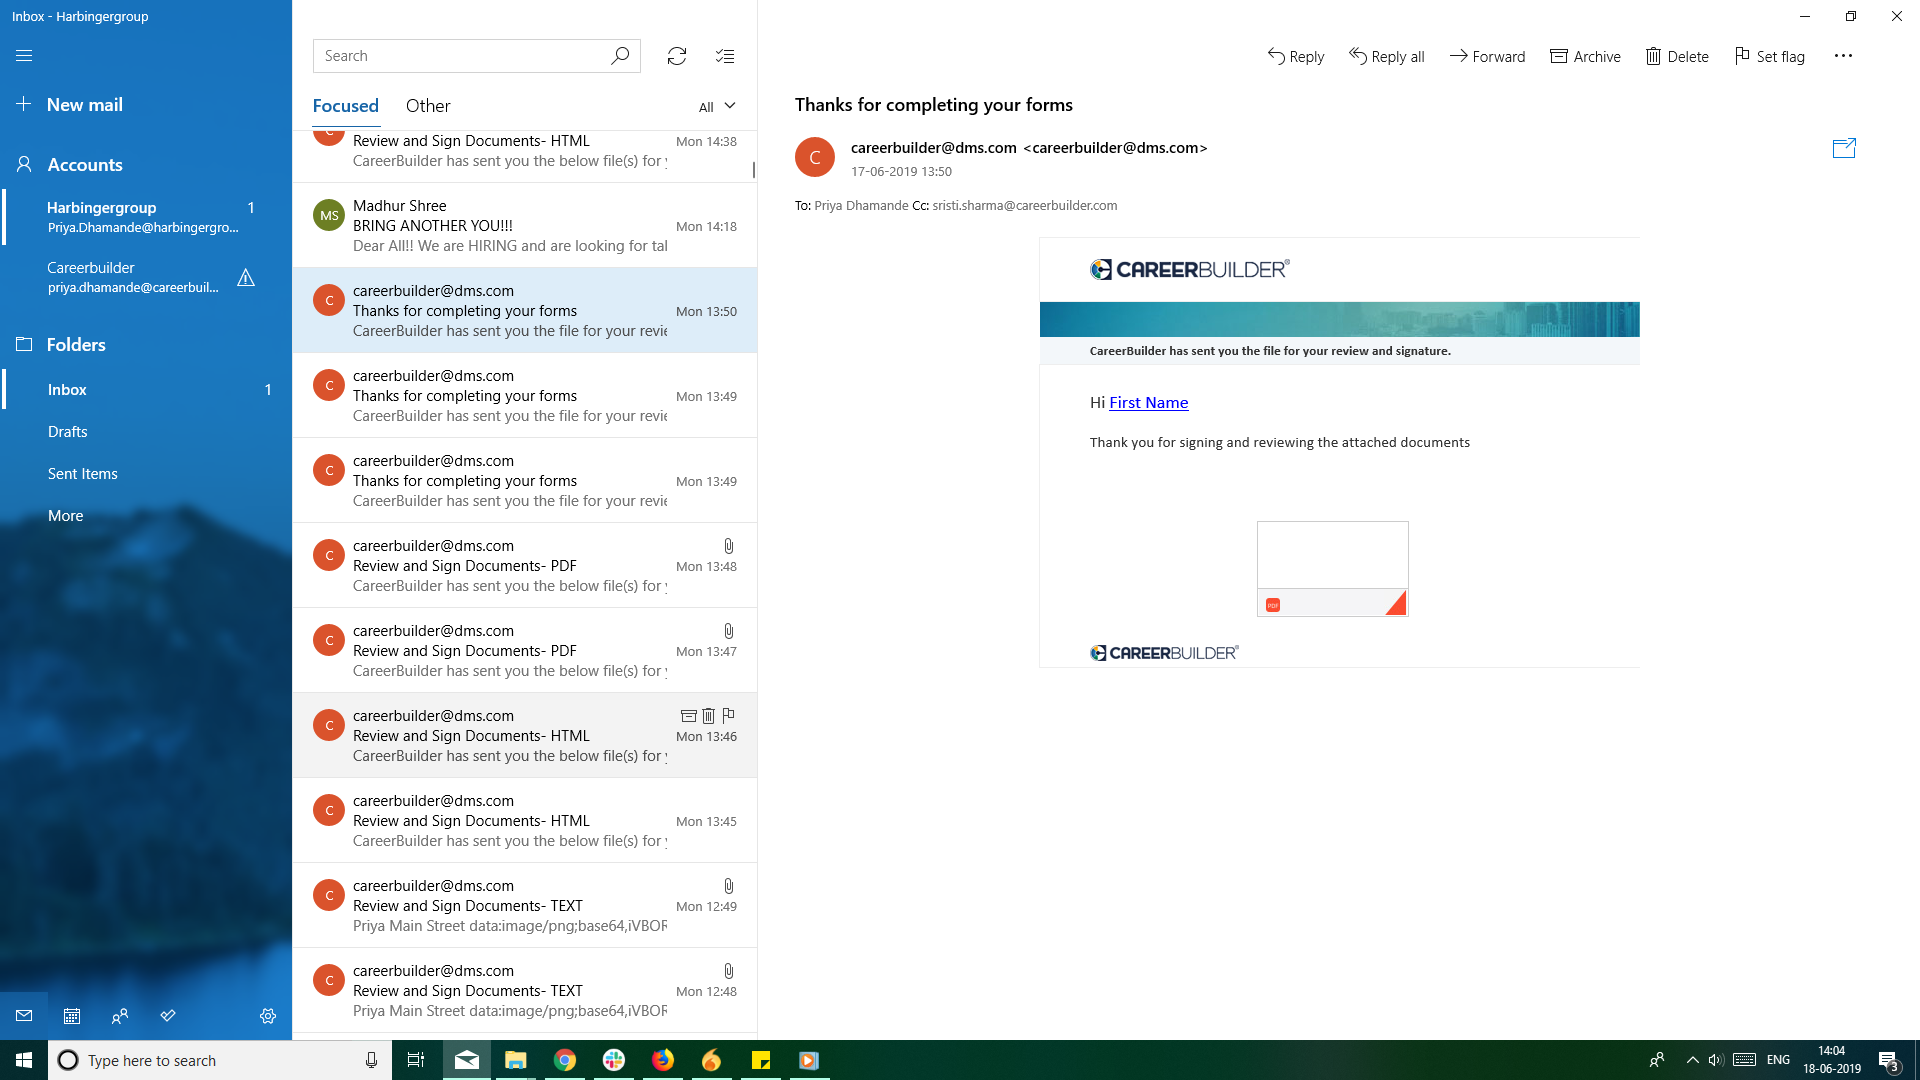Open Task View on taskbar
The image size is (1920, 1080).
(416, 1060)
